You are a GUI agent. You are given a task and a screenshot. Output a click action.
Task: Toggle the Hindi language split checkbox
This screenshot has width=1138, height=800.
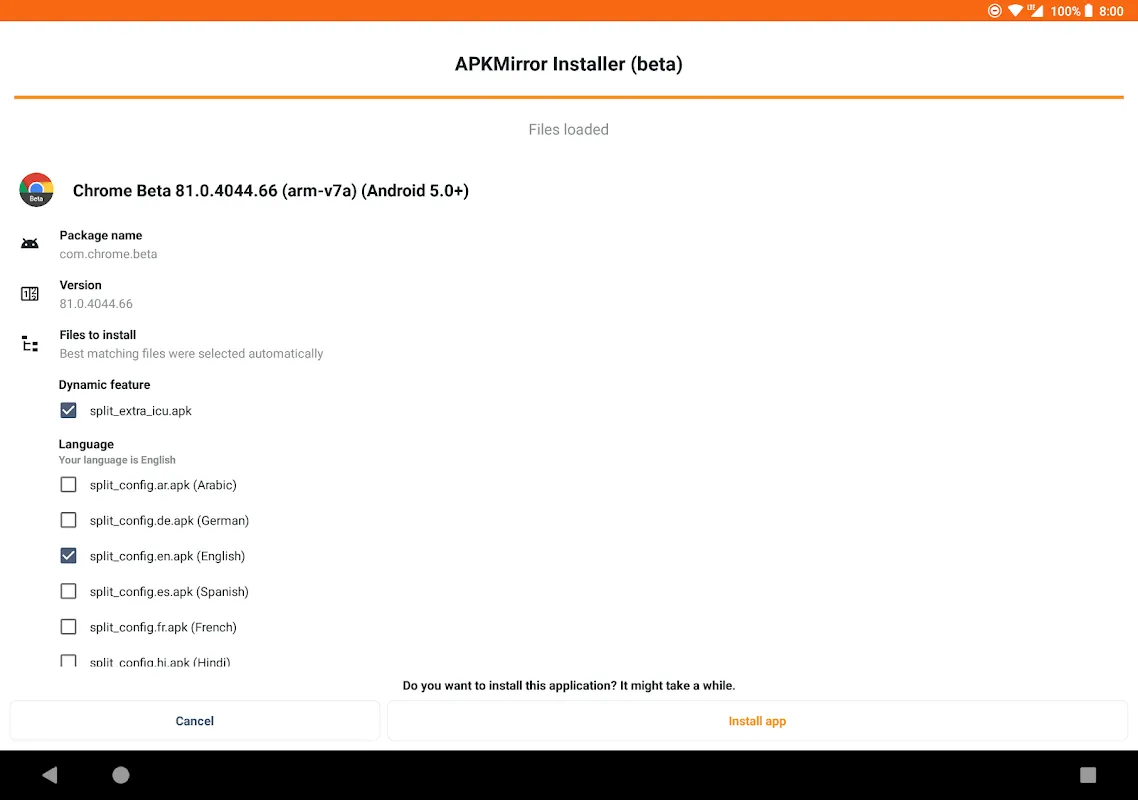(68, 661)
